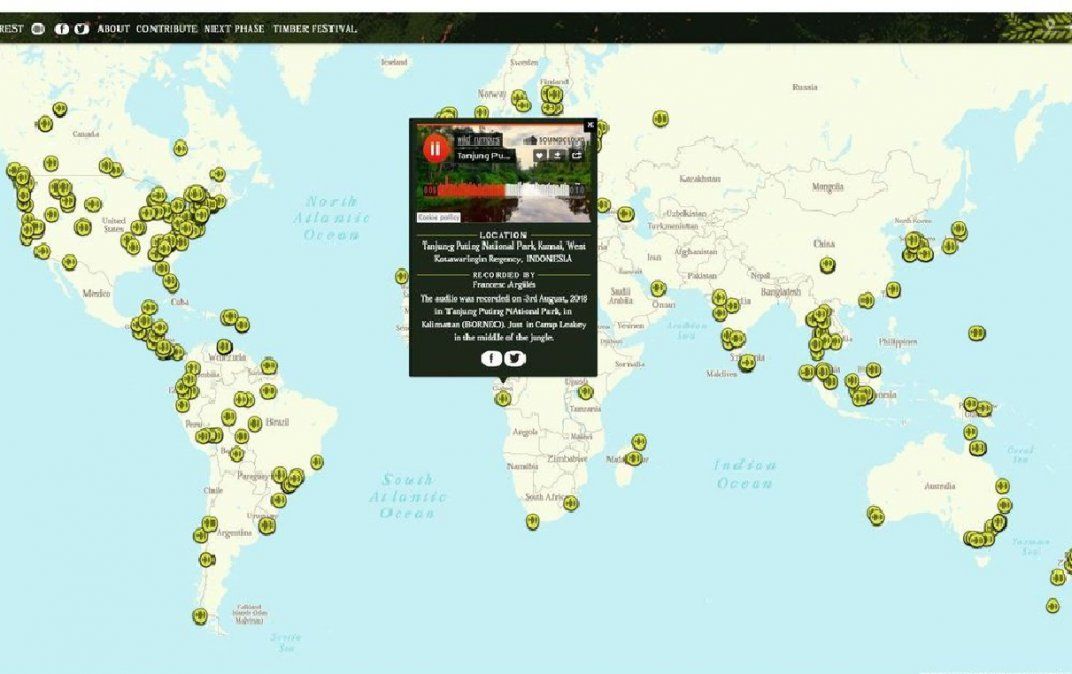Select the sound marker in Western Australia

point(876,515)
